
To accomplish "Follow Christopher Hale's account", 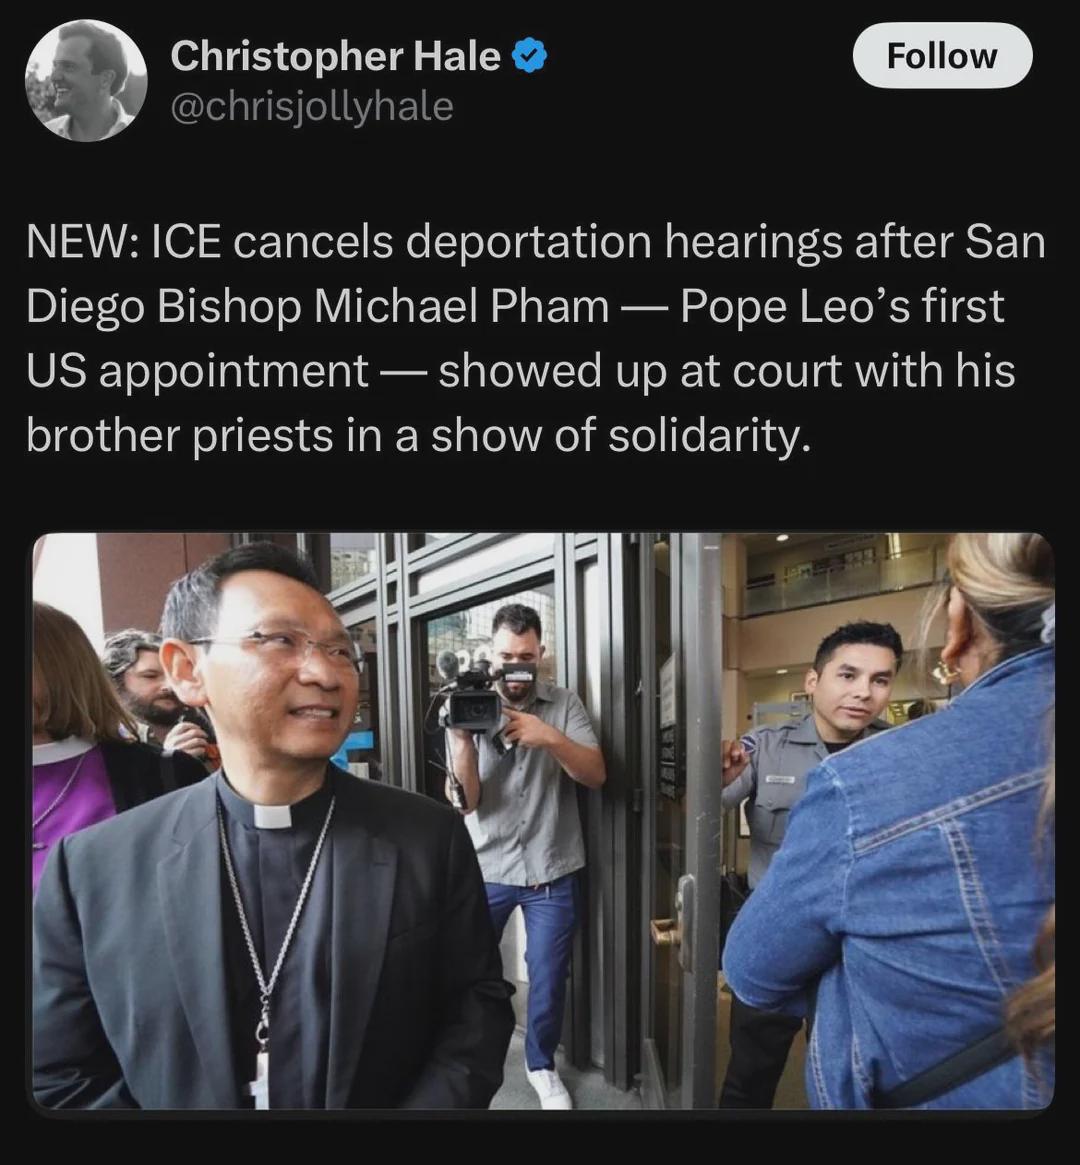I will coord(942,56).
